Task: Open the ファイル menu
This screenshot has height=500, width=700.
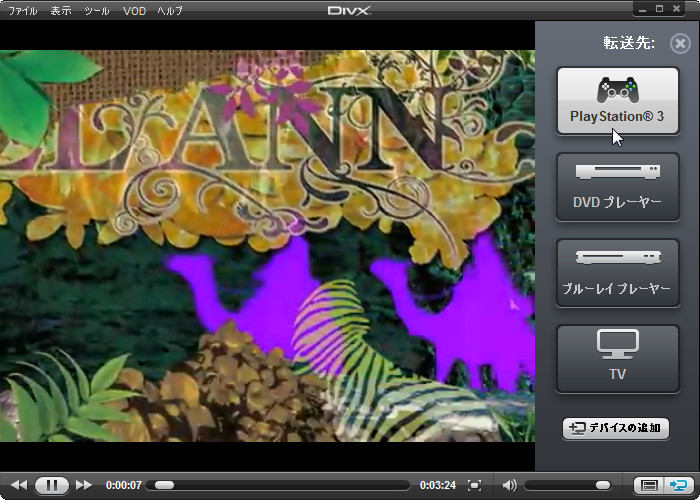Action: coord(22,11)
